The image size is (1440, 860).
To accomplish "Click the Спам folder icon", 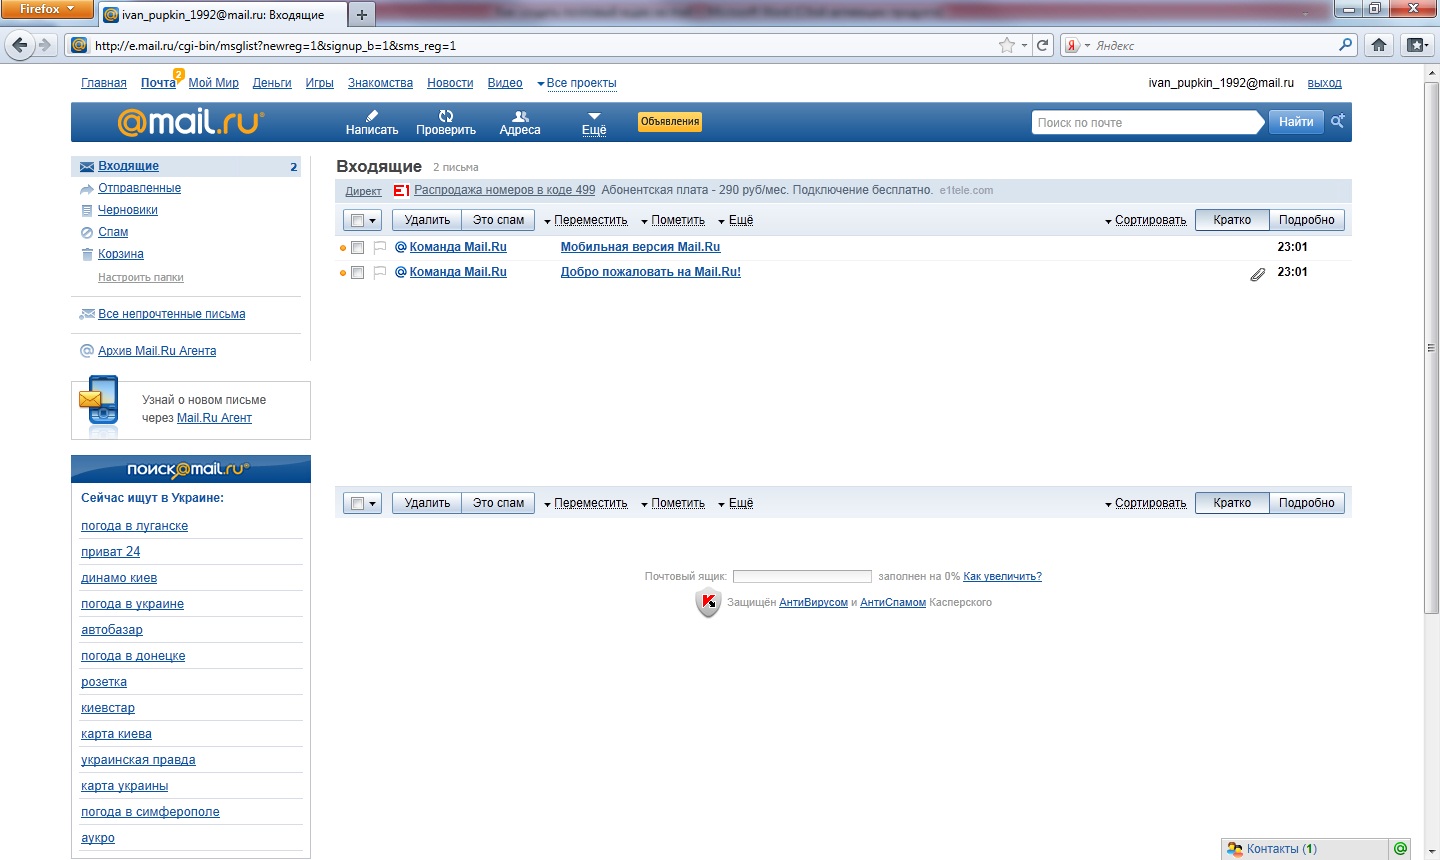I will [x=87, y=232].
